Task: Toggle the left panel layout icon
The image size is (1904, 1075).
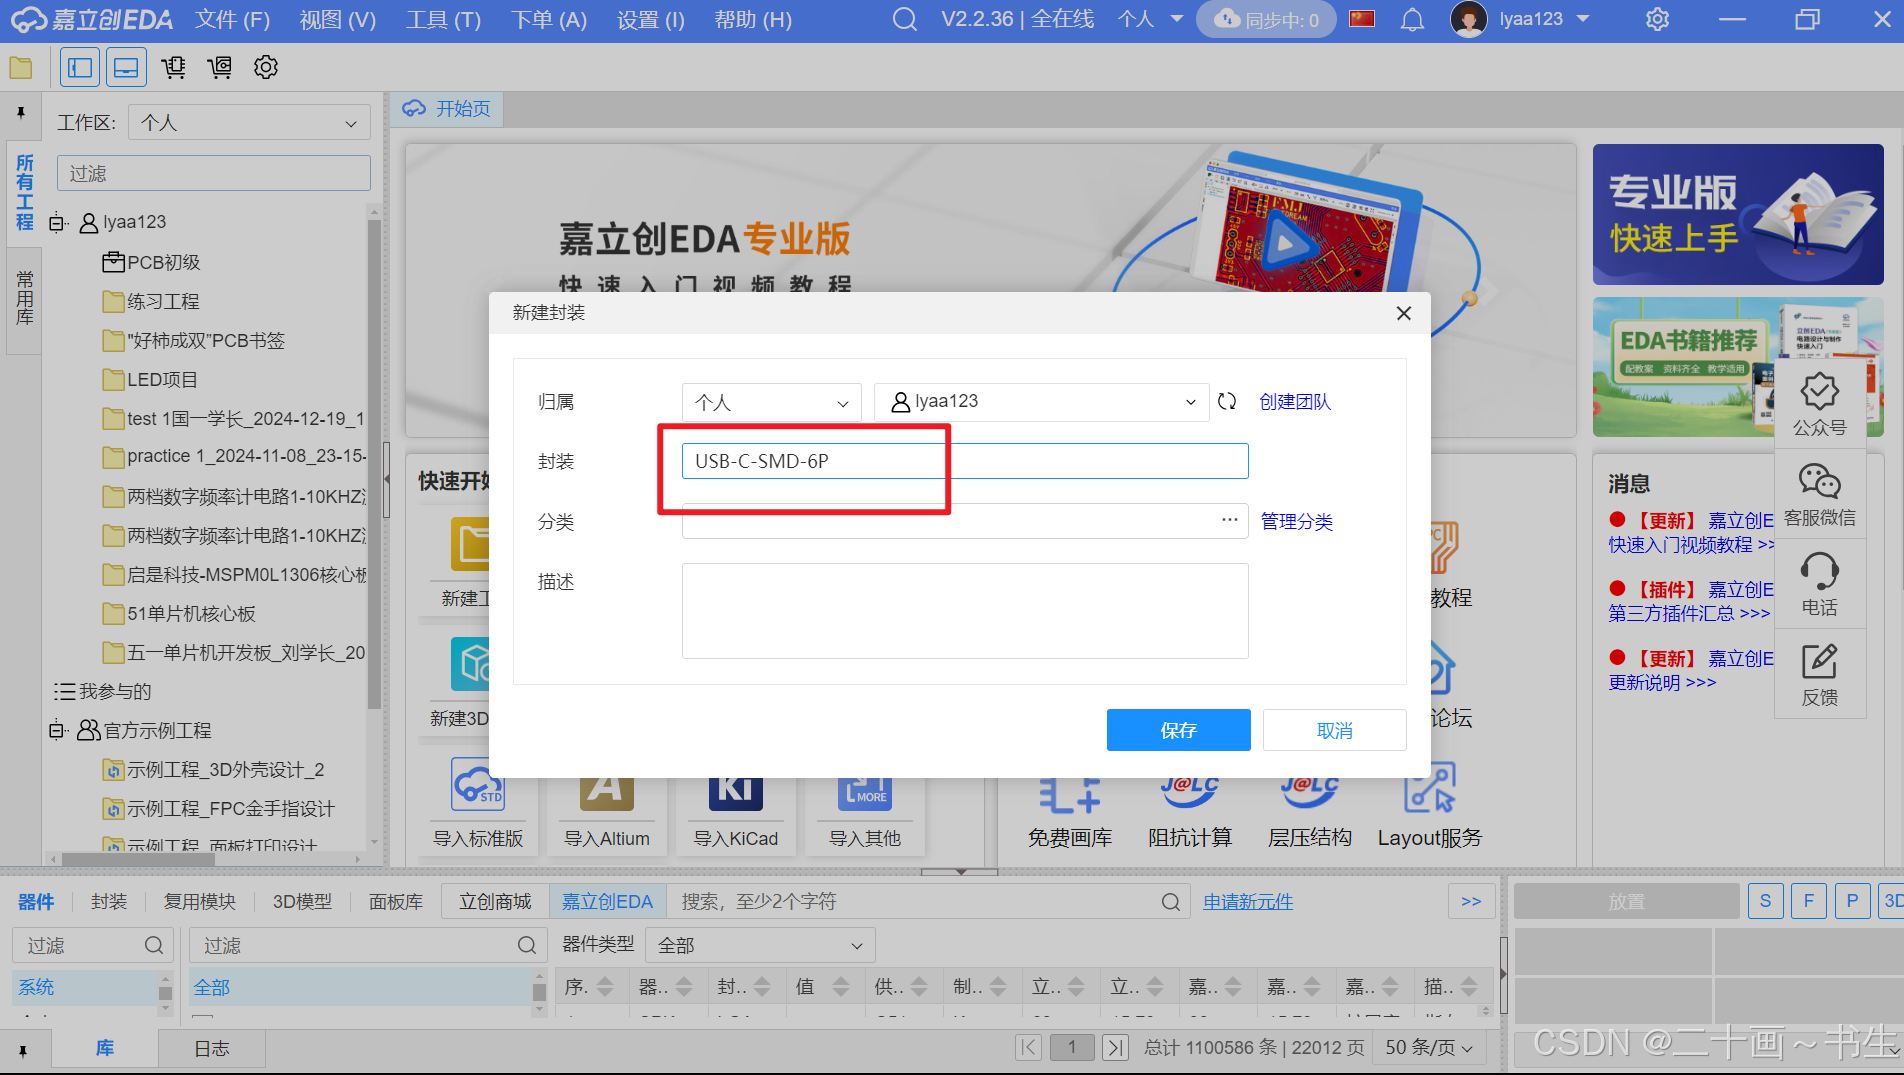Action: [80, 68]
